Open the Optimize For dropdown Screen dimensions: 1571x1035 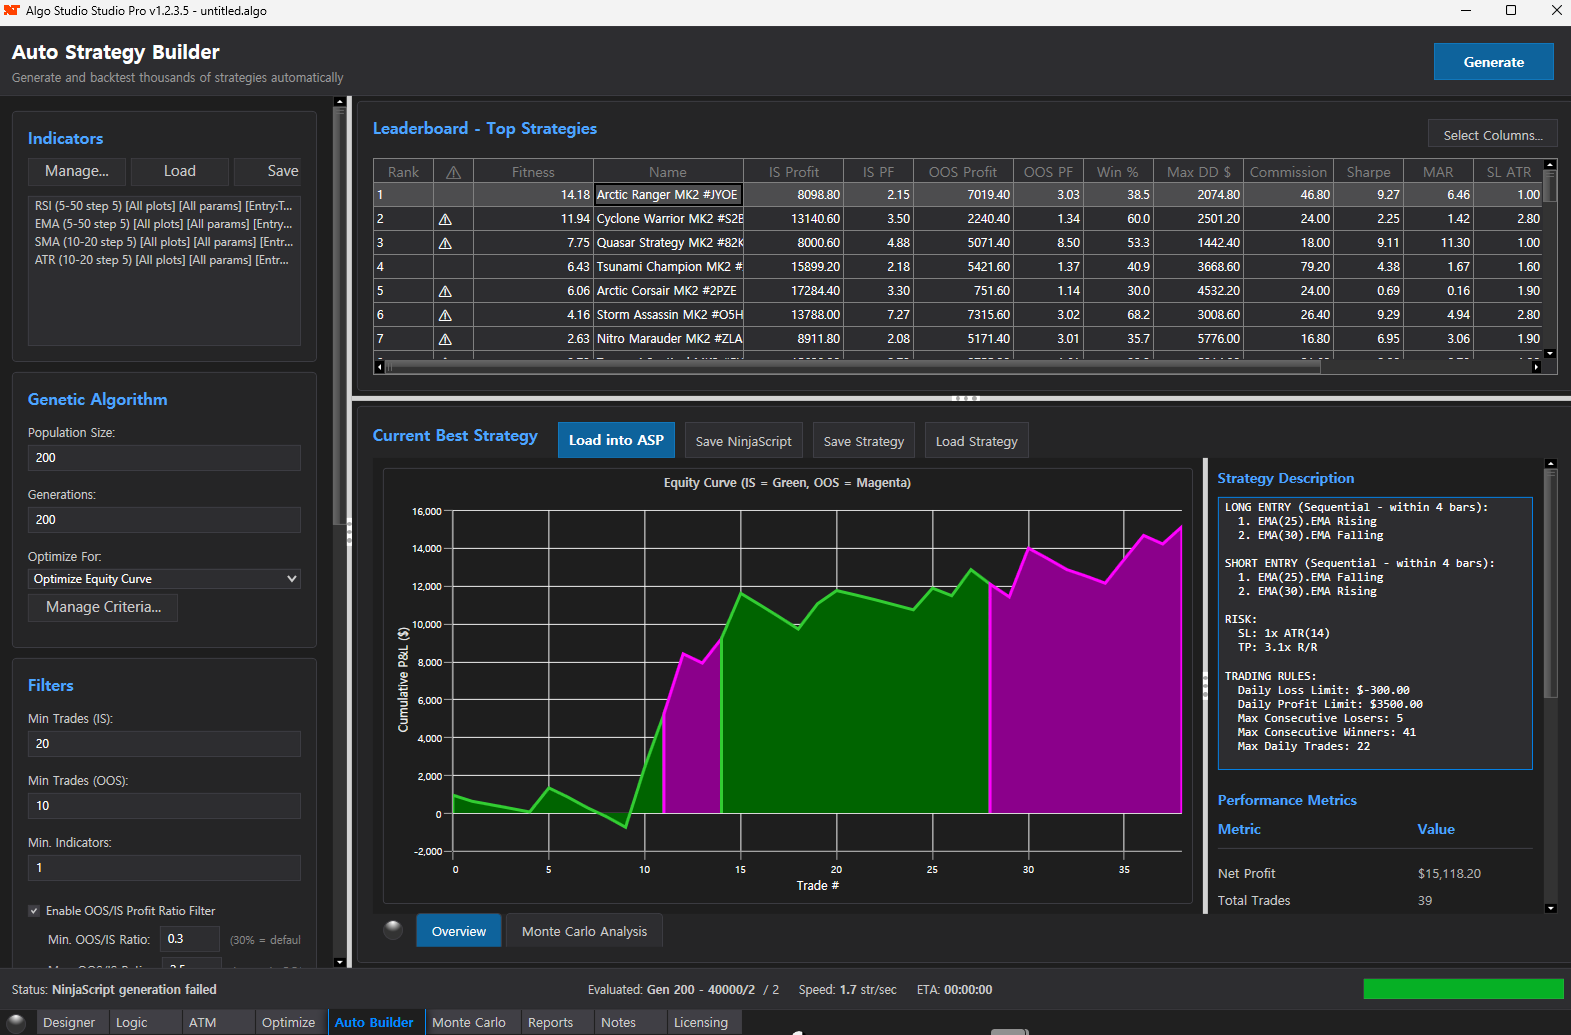tap(164, 579)
